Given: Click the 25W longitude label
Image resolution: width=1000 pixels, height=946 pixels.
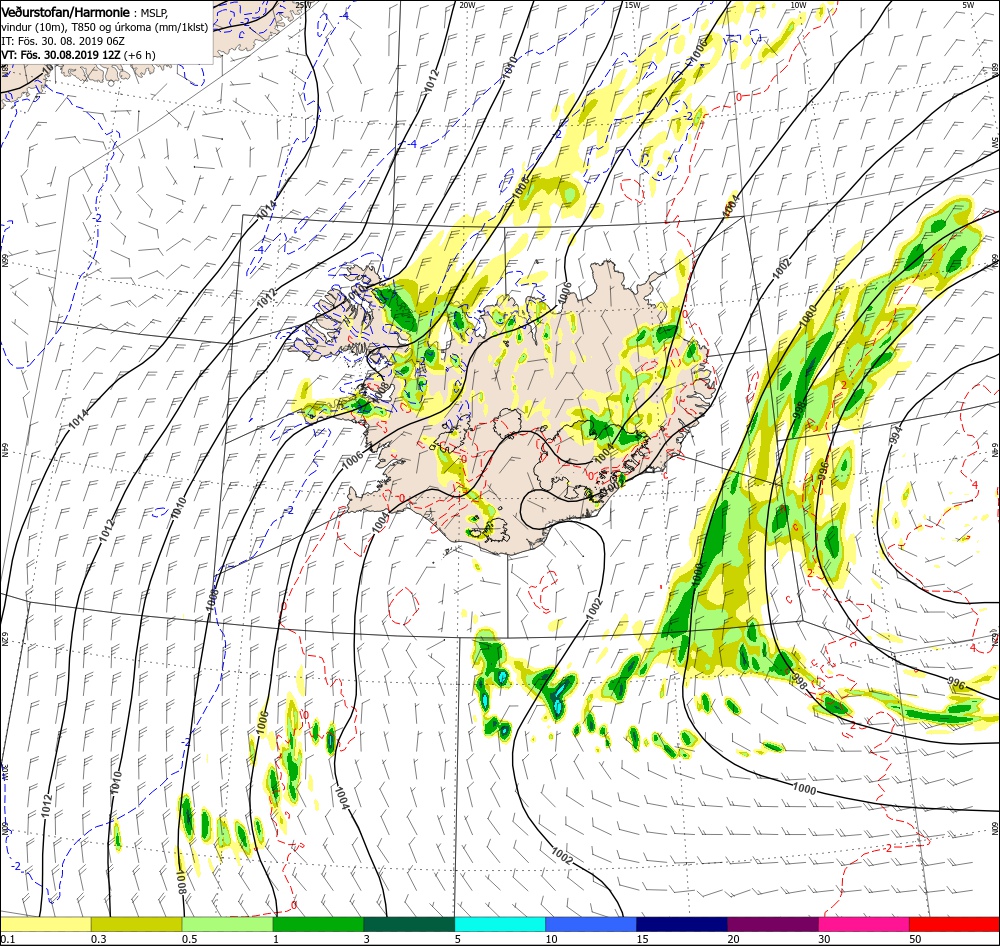Looking at the screenshot, I should (x=304, y=5).
